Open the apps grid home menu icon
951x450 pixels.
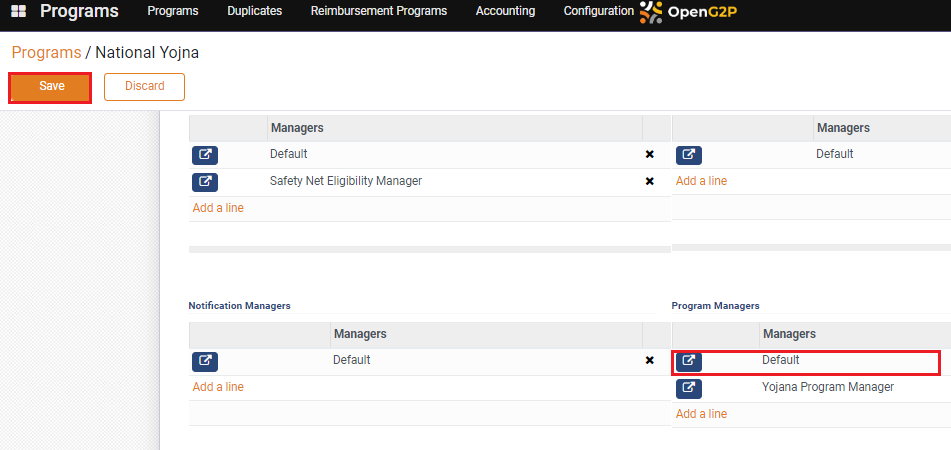[x=18, y=11]
